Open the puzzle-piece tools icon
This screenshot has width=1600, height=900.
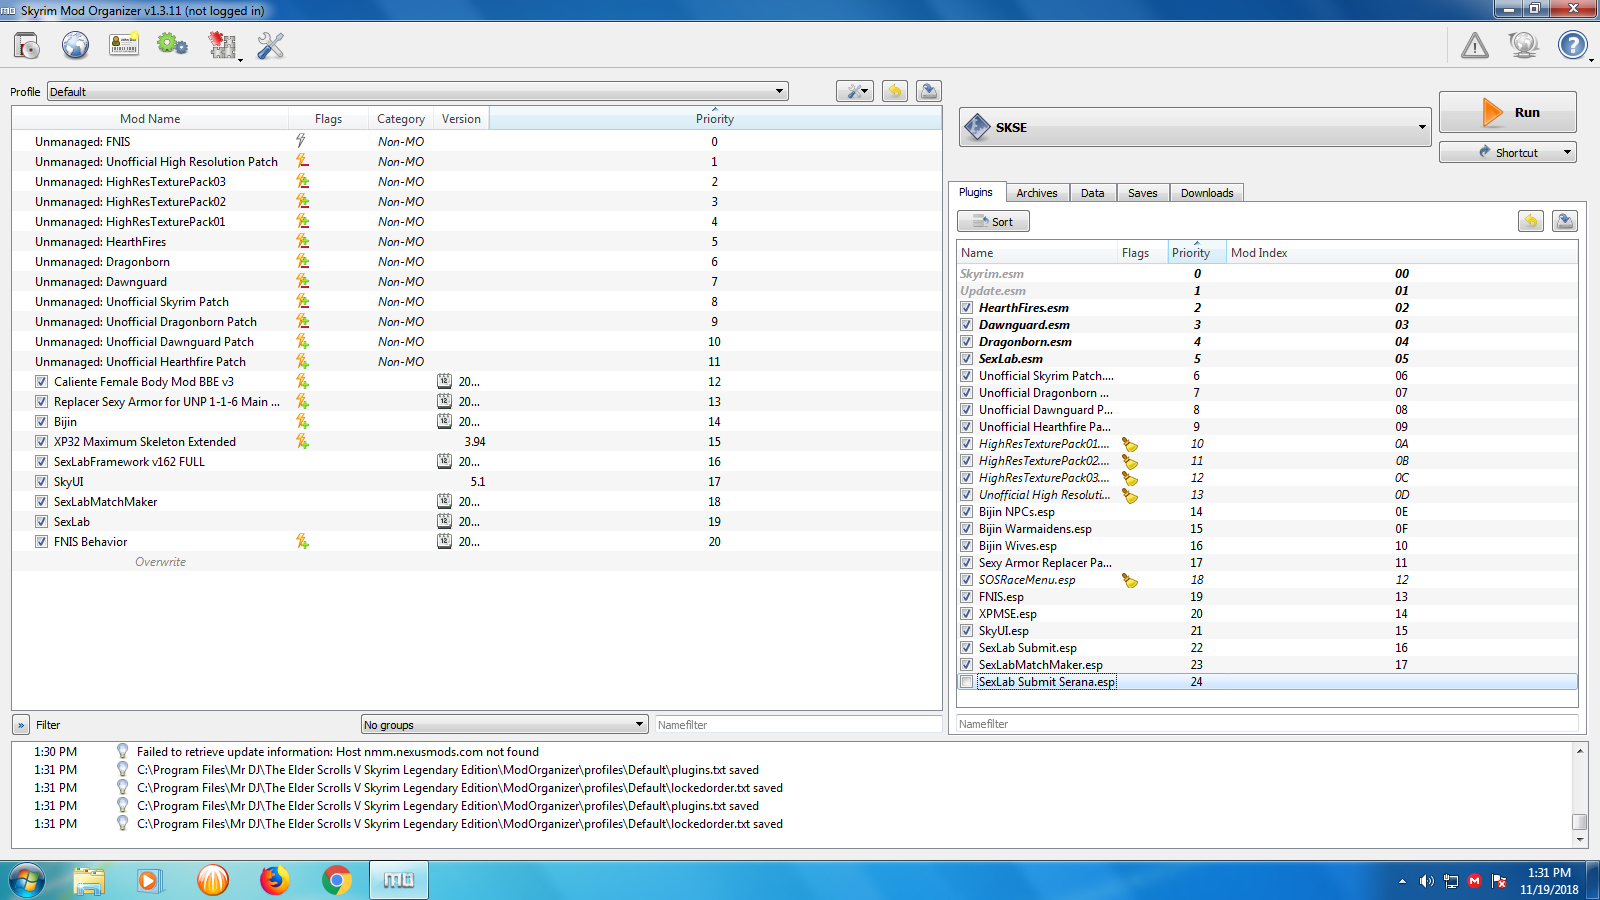(222, 45)
